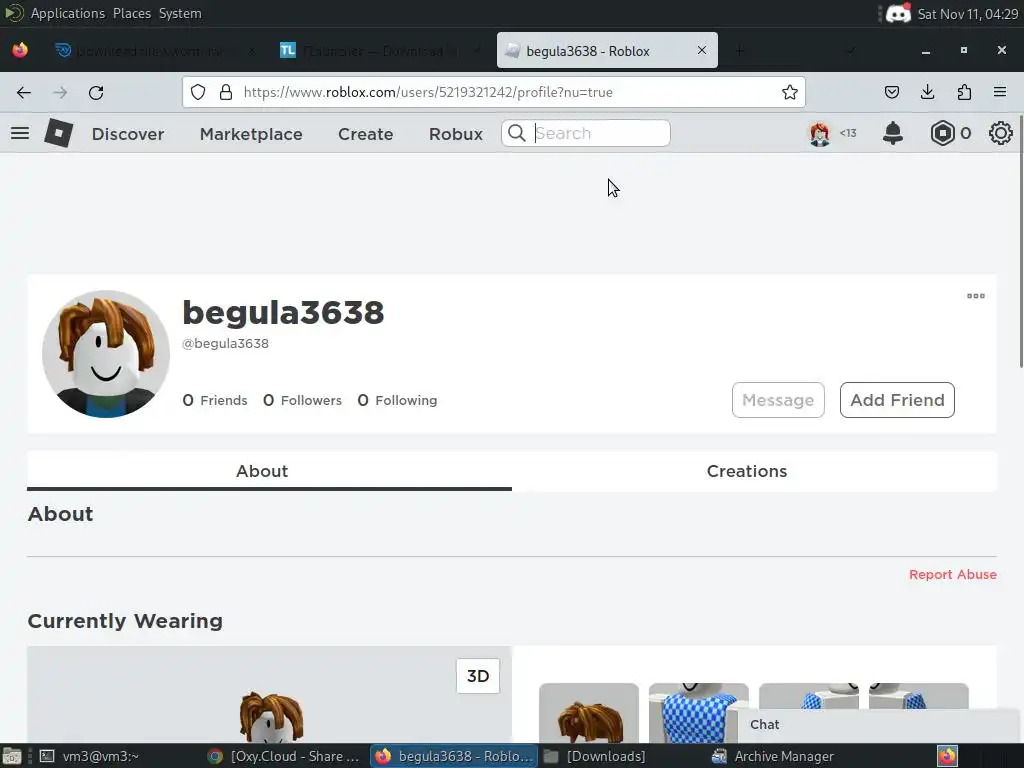This screenshot has width=1024, height=768.
Task: Open the Places menu
Action: tap(131, 13)
